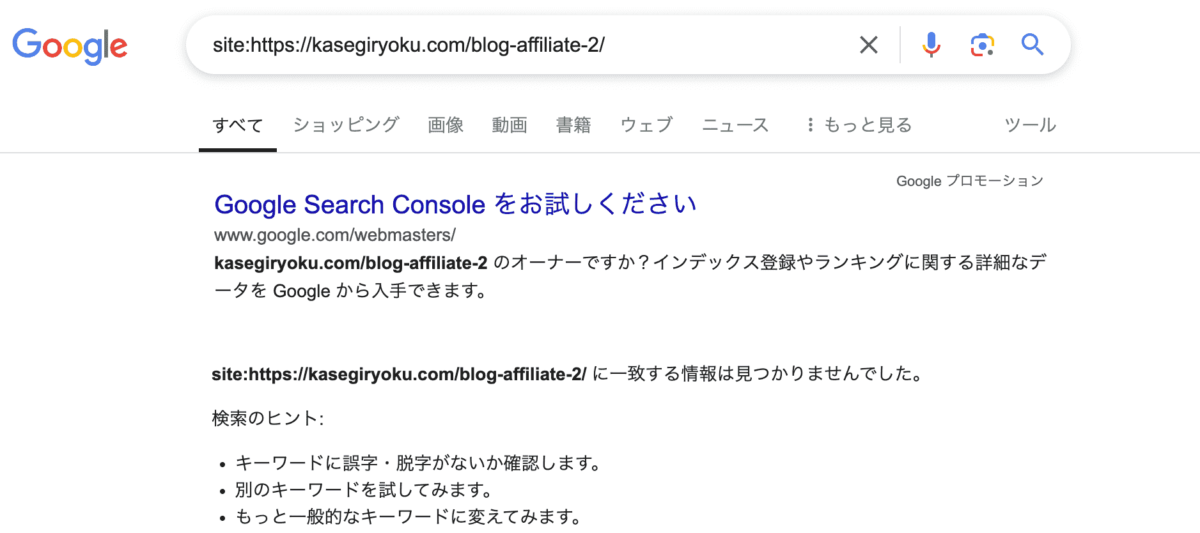Viewport: 1200px width, 533px height.
Task: Open the ツール search options
Action: point(1030,125)
